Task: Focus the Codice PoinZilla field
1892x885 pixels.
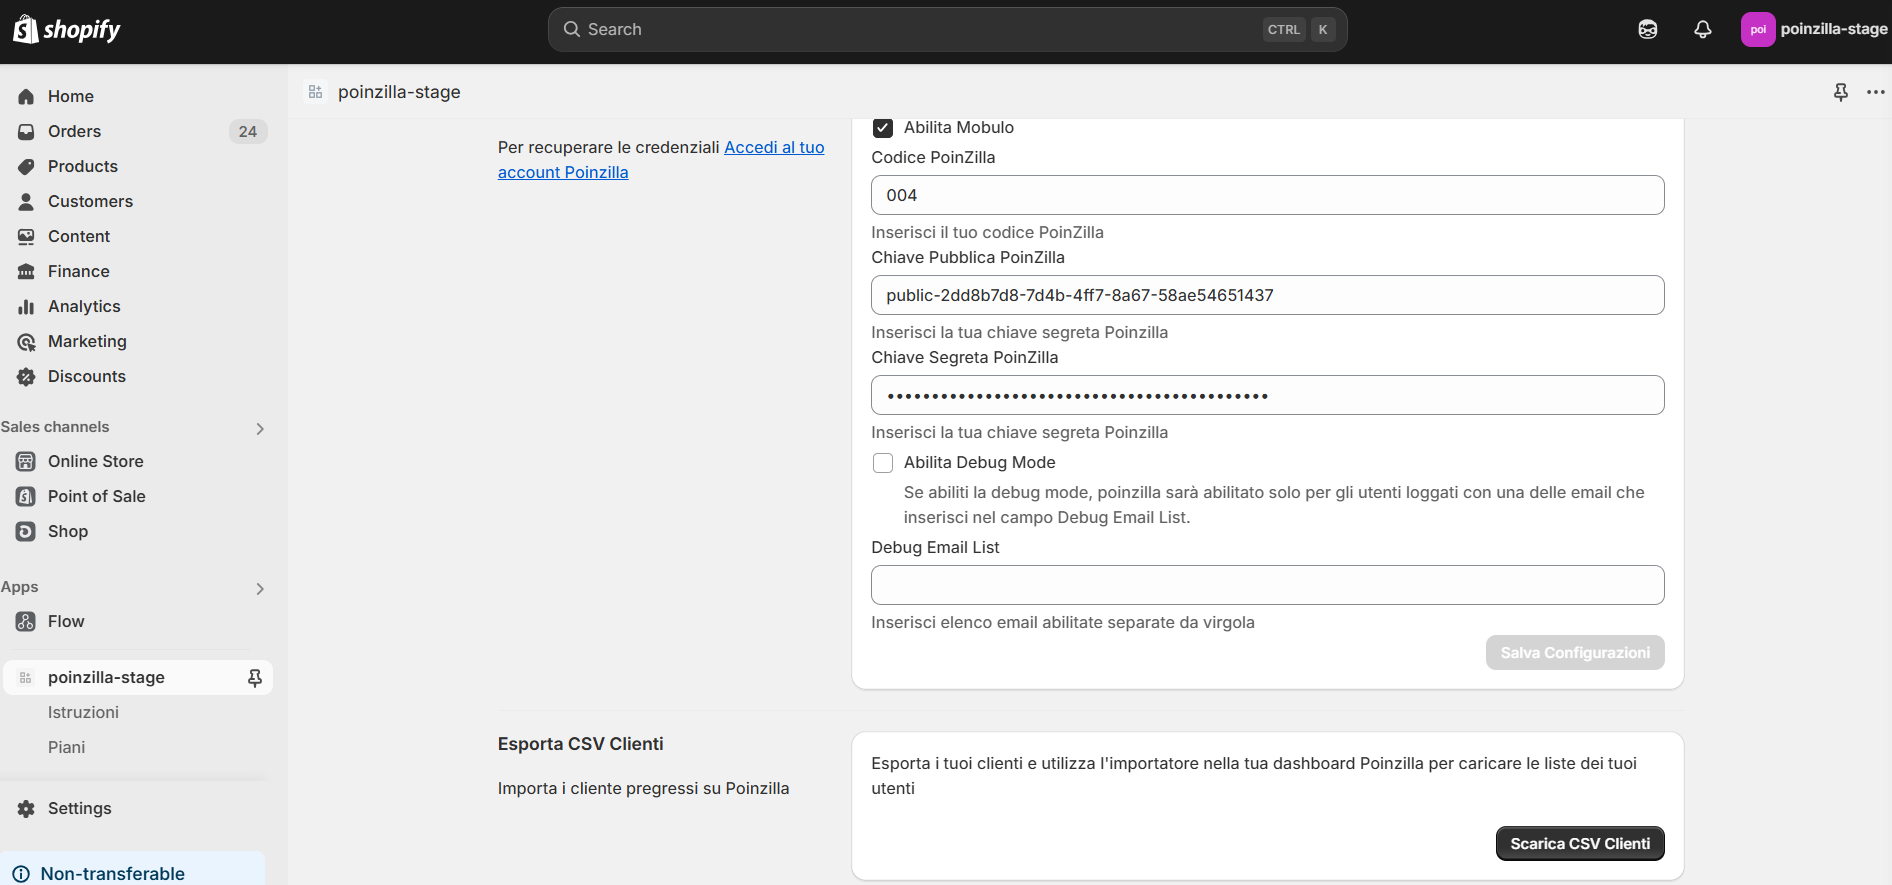Action: [1267, 195]
